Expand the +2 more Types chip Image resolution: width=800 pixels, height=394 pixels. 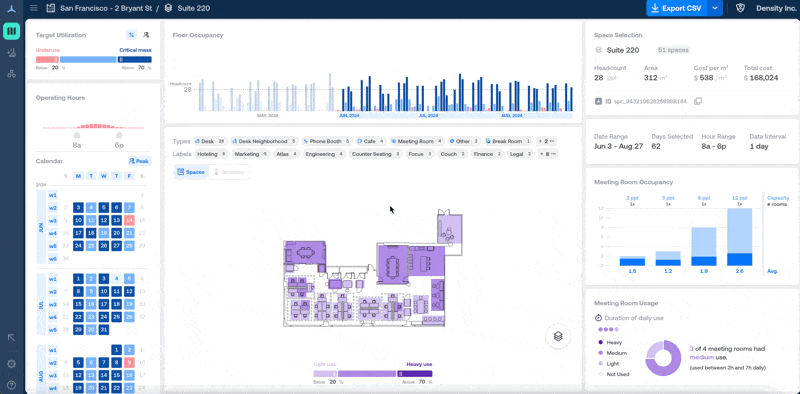(x=546, y=141)
